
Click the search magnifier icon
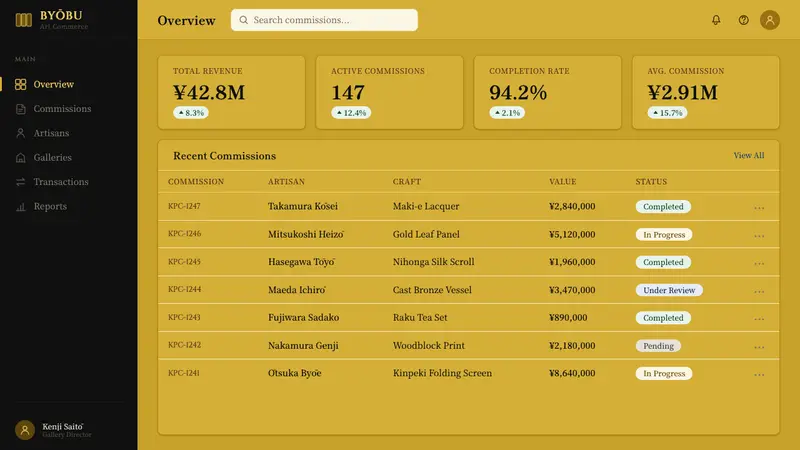coord(243,20)
